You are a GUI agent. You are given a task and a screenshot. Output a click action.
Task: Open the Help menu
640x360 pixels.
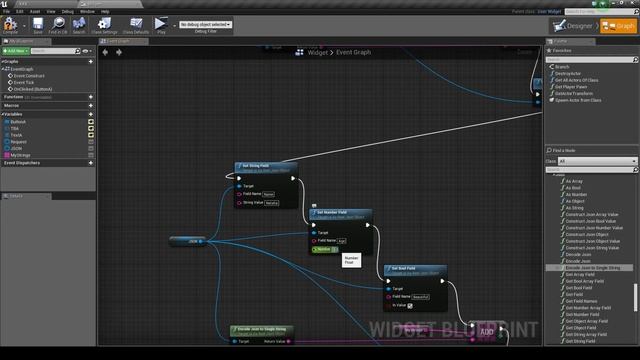[105, 11]
